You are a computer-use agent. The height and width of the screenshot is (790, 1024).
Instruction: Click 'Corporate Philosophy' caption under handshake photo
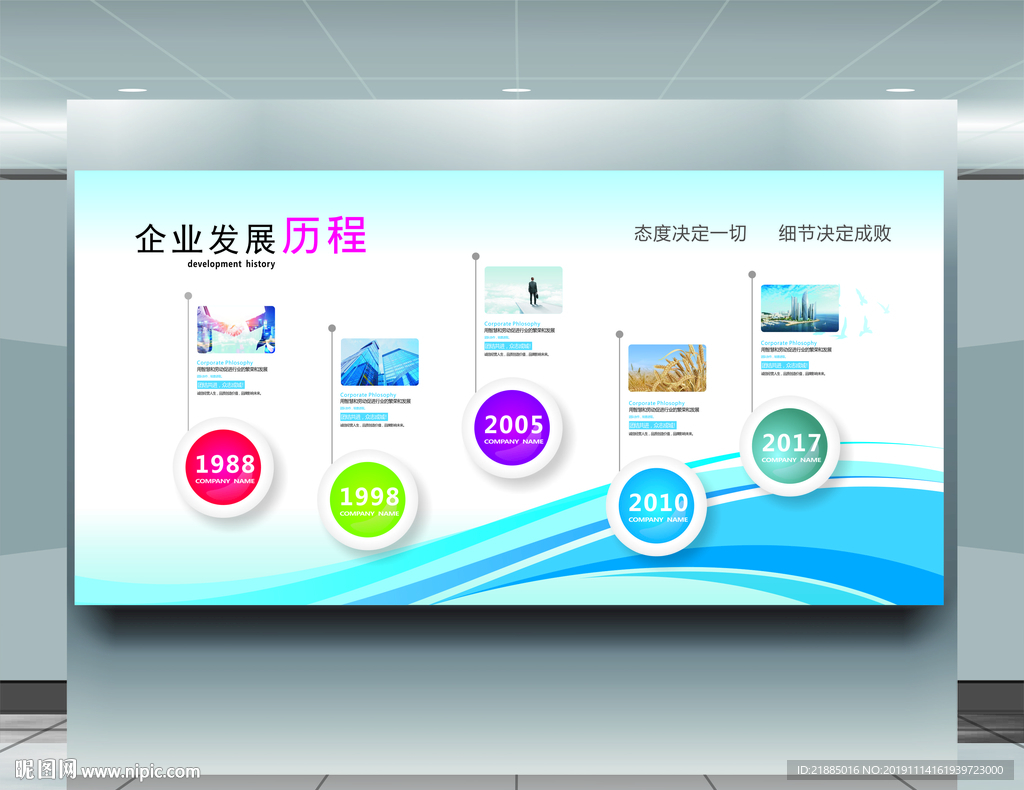[225, 362]
